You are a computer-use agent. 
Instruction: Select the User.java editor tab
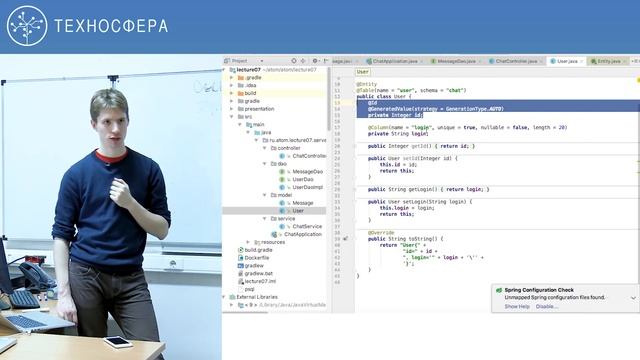pos(567,61)
